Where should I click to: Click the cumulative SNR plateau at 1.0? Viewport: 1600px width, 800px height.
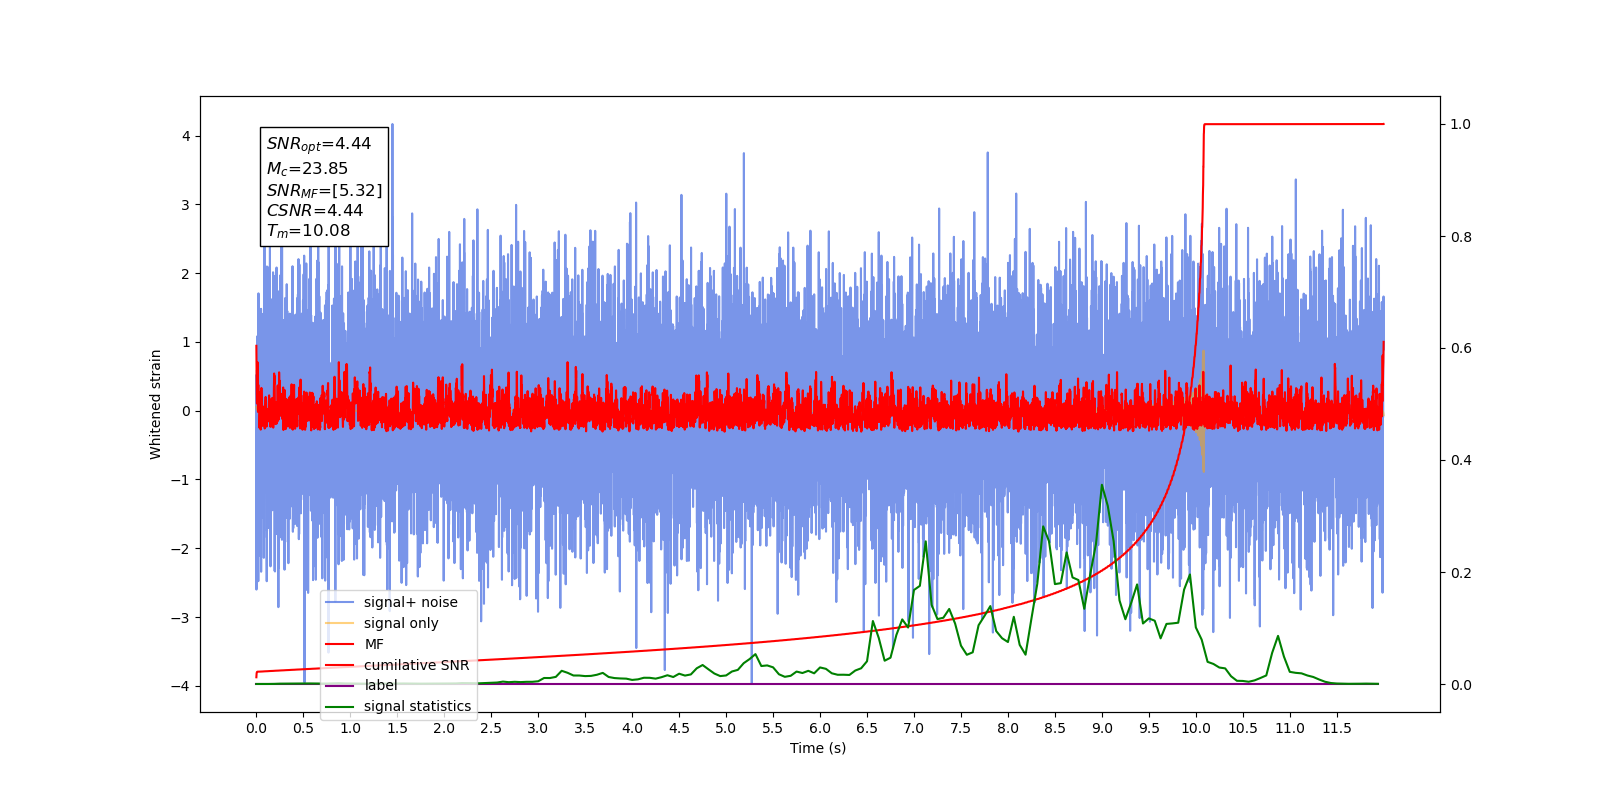point(1294,124)
